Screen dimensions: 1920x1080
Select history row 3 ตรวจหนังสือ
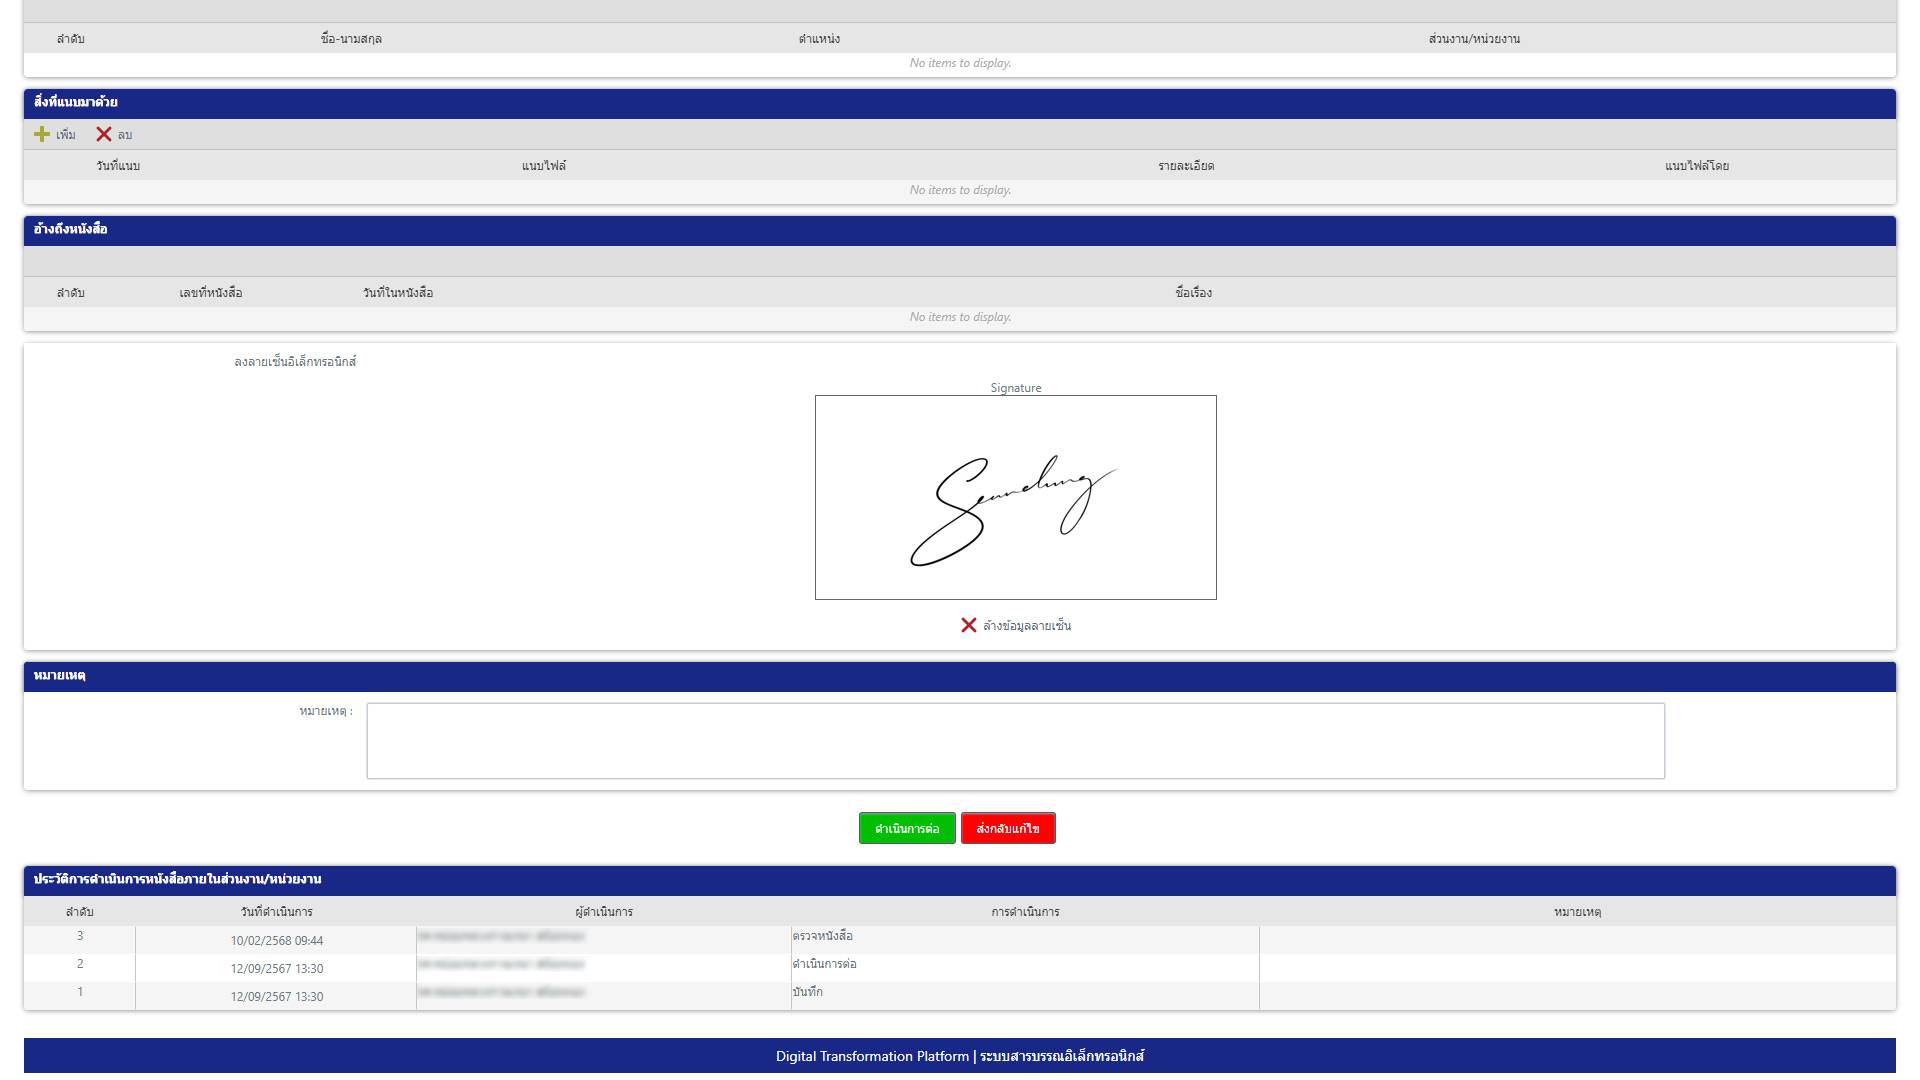point(822,937)
